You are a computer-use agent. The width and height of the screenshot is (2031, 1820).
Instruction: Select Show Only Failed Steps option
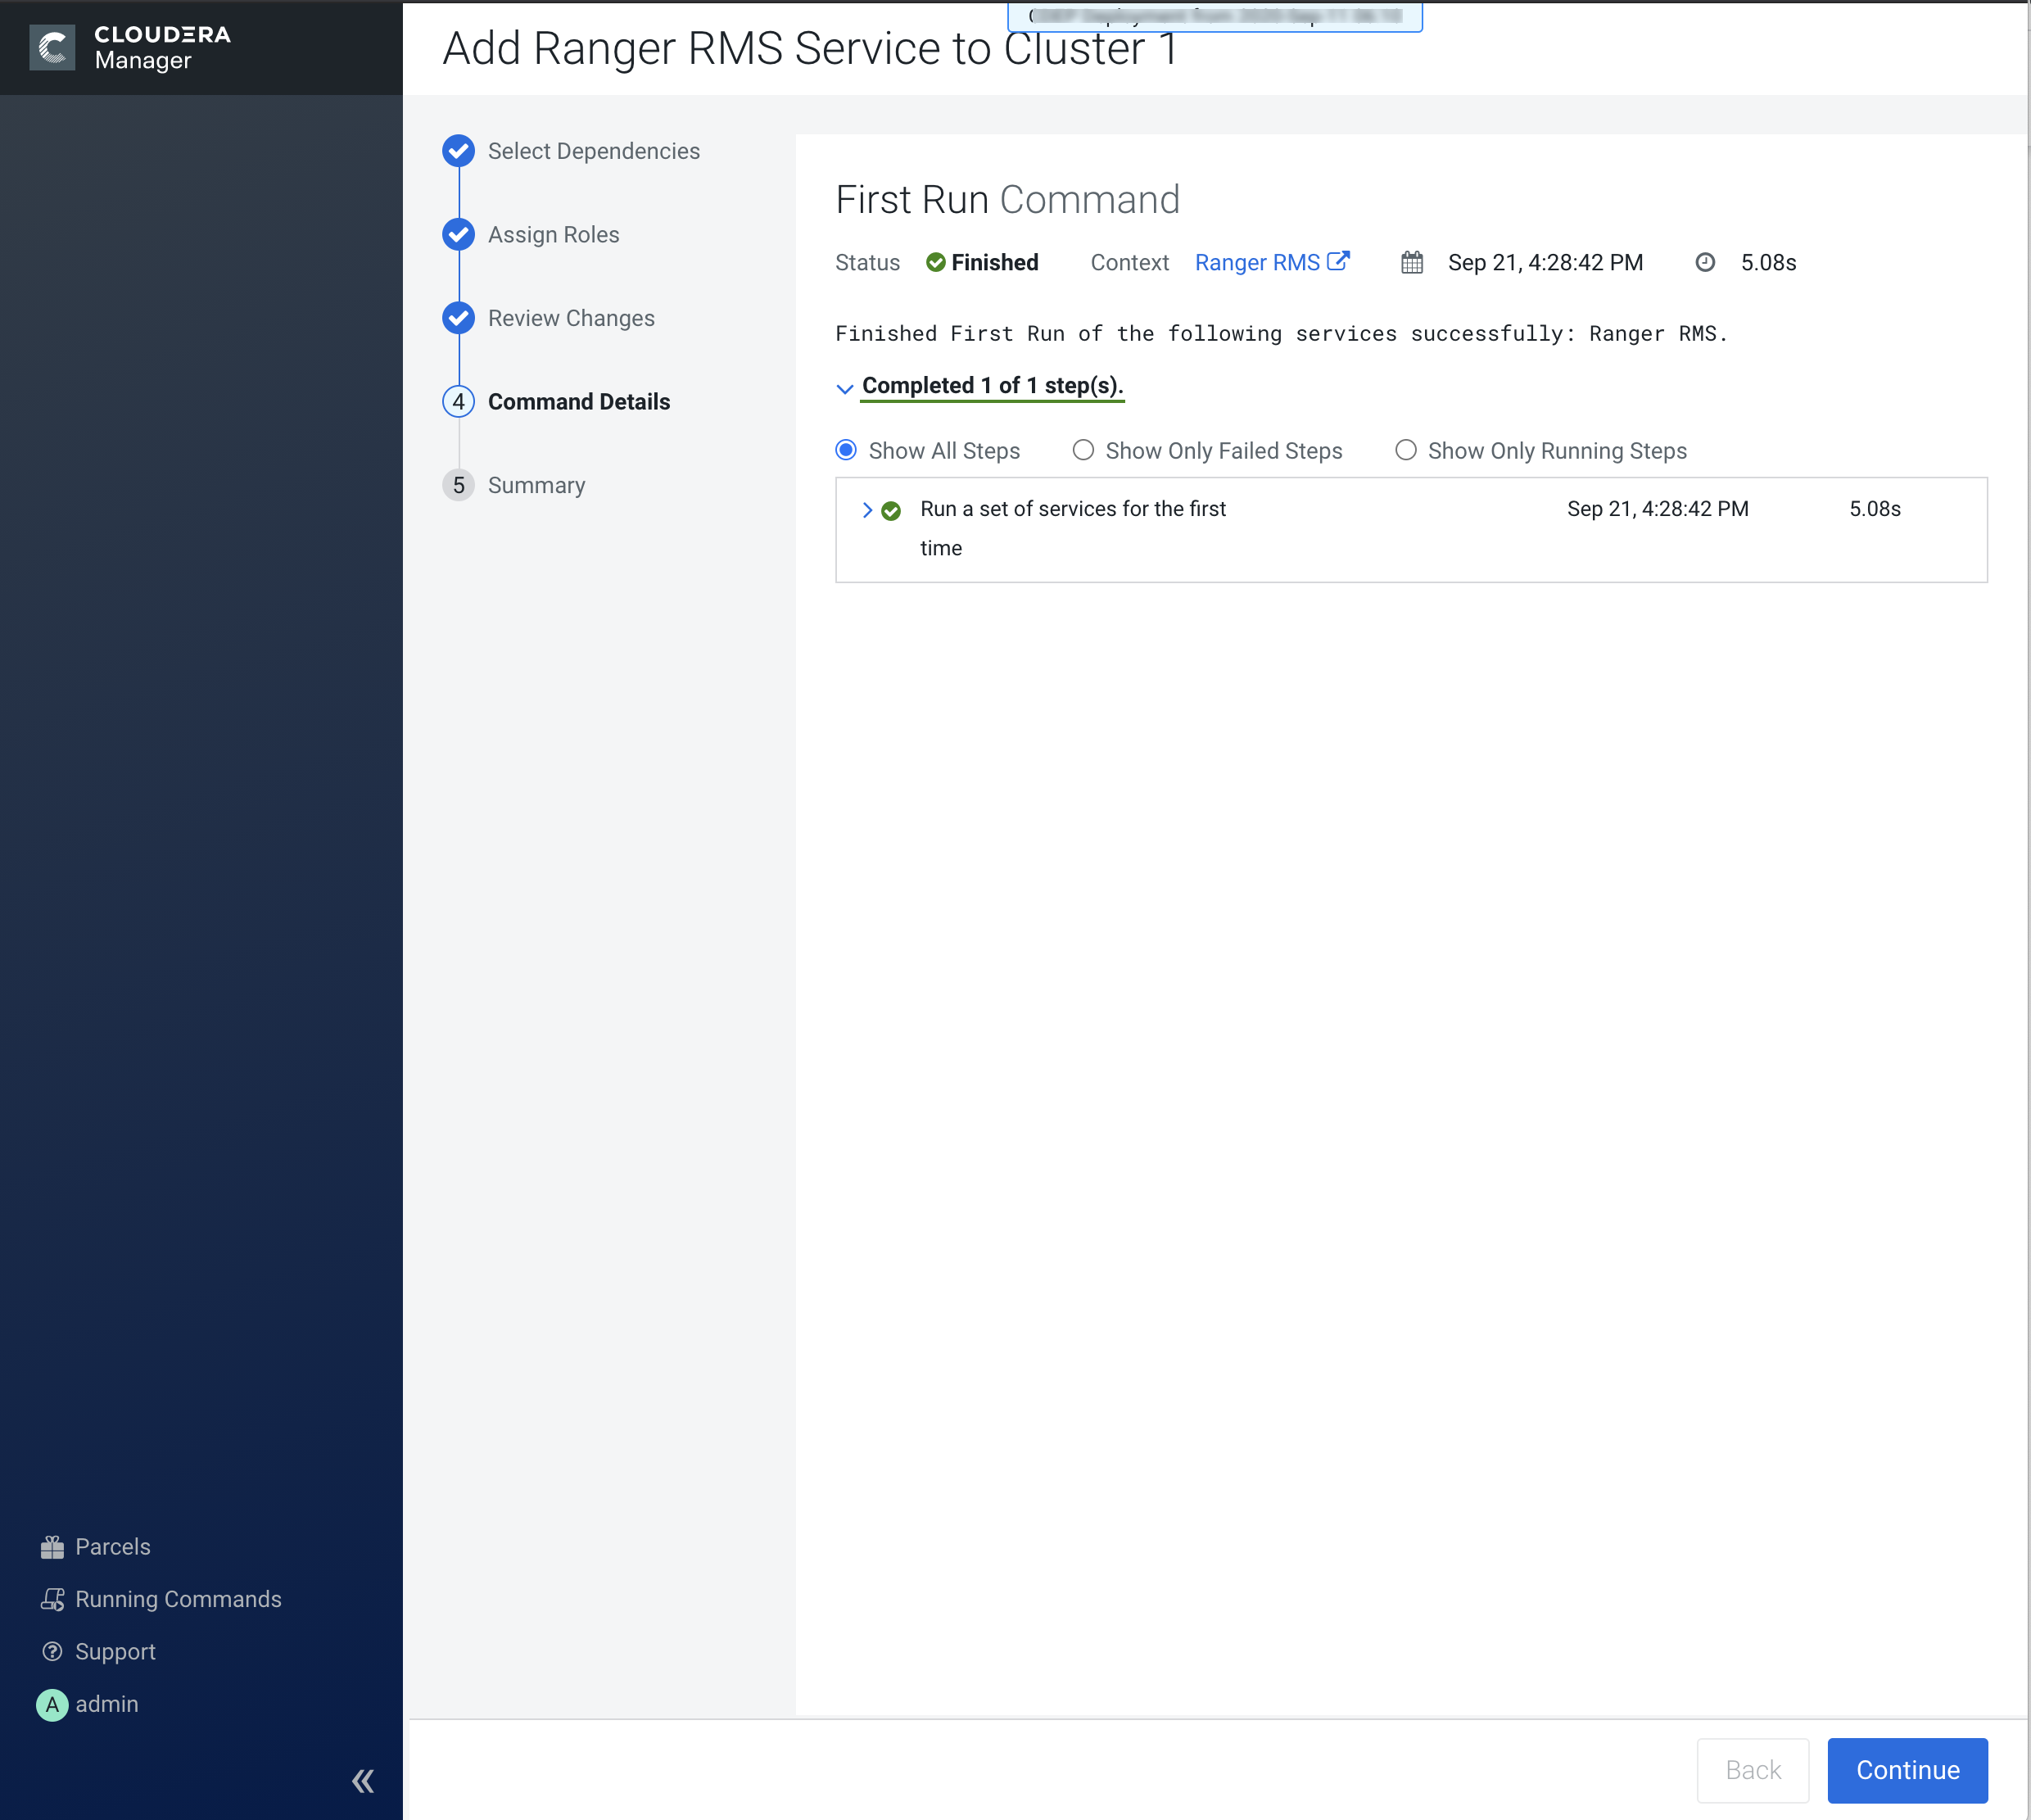coord(1083,450)
